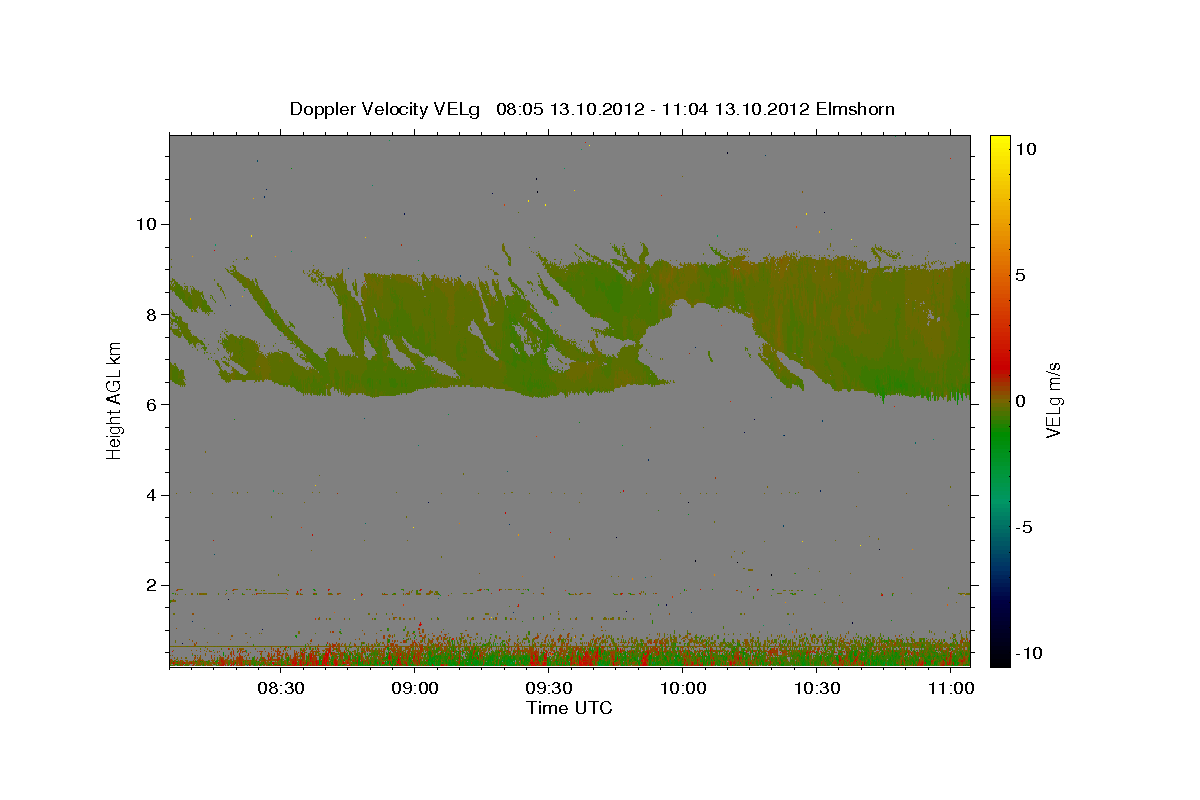Select the 10:30 time axis label
The height and width of the screenshot is (800, 1200).
click(817, 689)
